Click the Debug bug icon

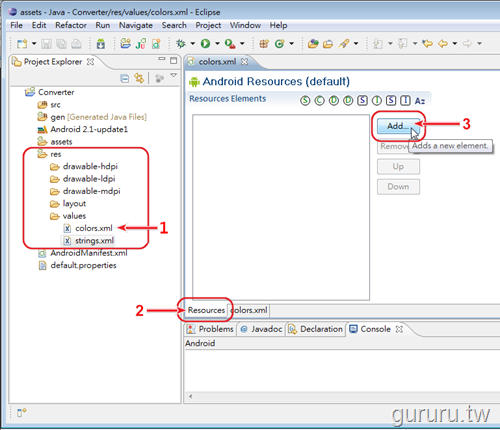[x=181, y=43]
